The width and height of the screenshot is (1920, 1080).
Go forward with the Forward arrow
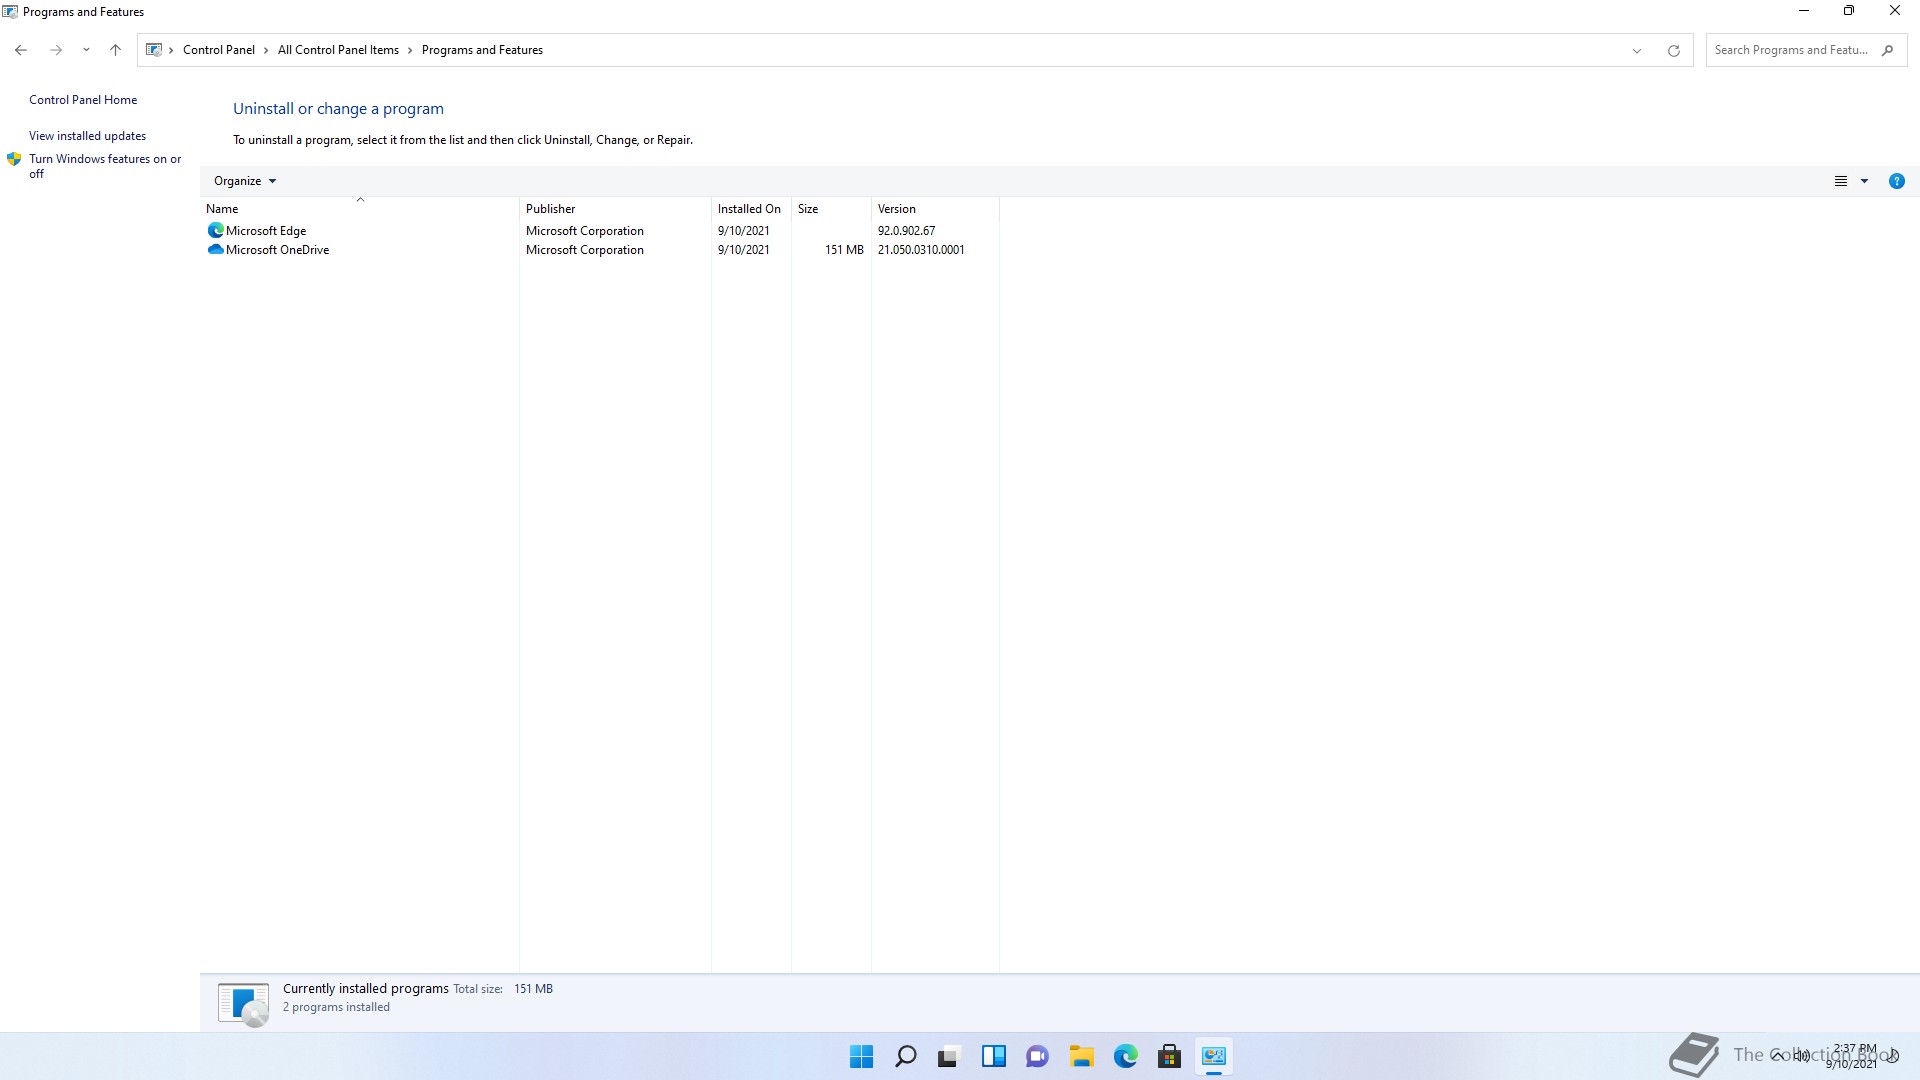[56, 50]
